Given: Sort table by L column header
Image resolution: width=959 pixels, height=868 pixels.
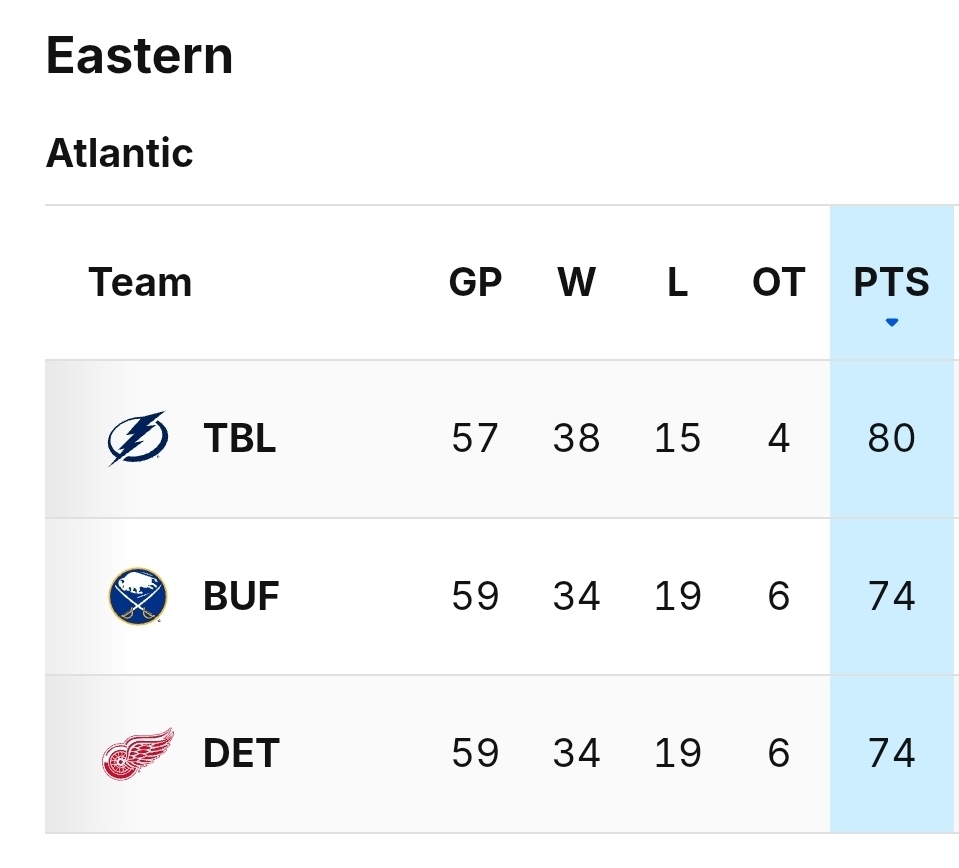Looking at the screenshot, I should [678, 283].
